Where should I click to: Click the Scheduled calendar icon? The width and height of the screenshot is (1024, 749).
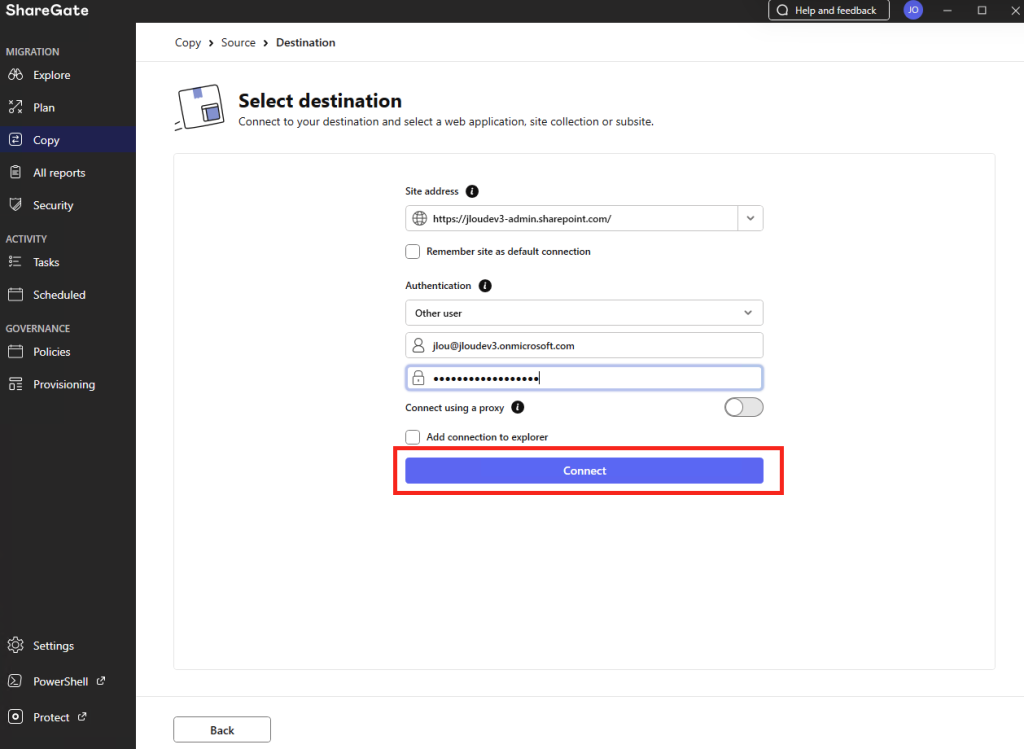coord(16,295)
